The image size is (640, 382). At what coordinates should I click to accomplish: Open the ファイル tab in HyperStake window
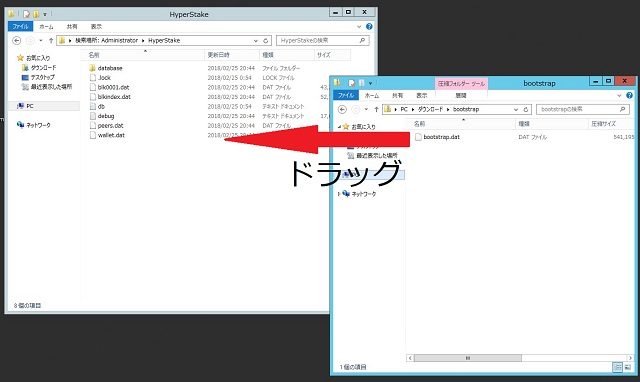point(20,27)
